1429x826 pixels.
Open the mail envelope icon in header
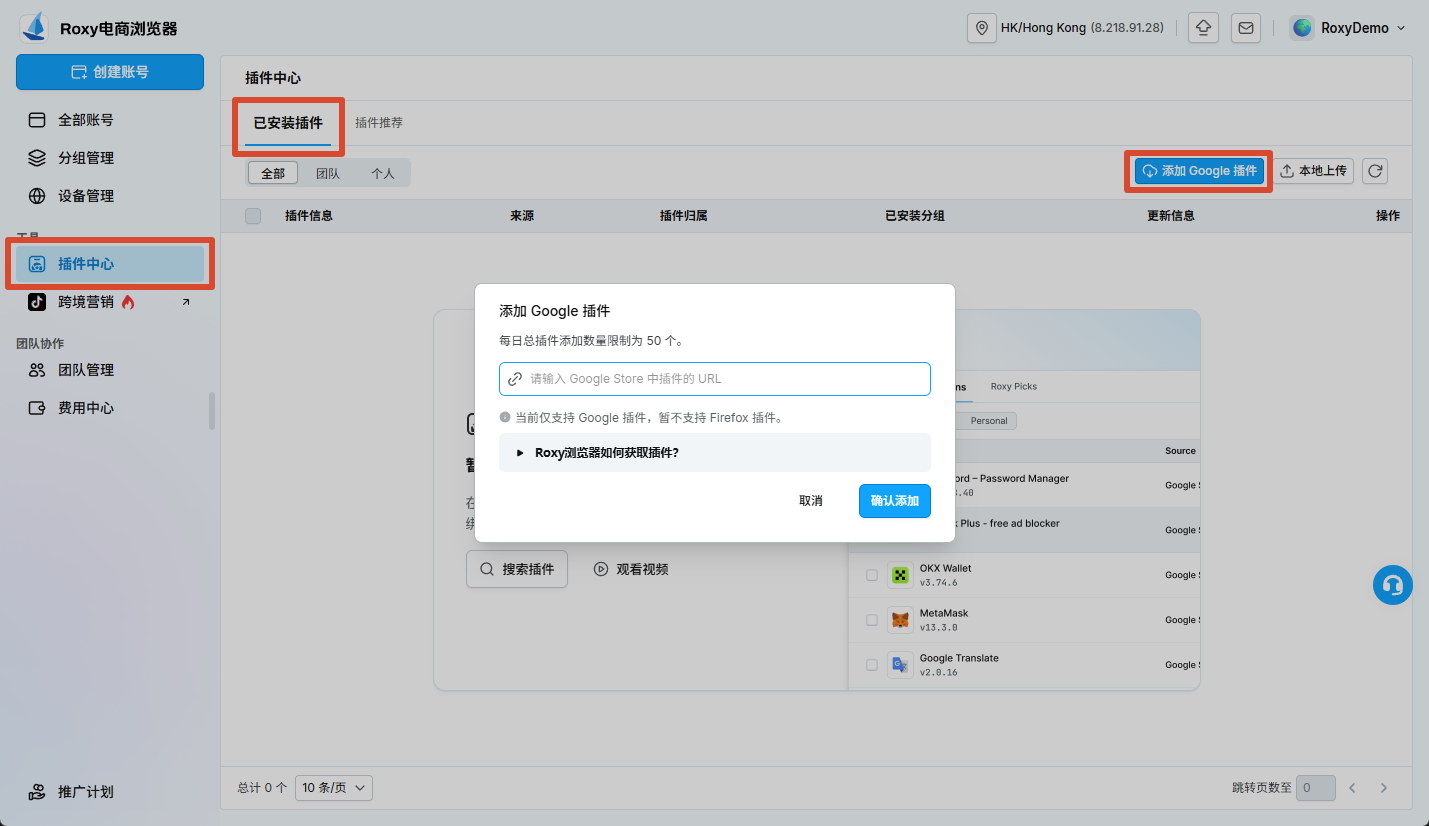[x=1245, y=28]
